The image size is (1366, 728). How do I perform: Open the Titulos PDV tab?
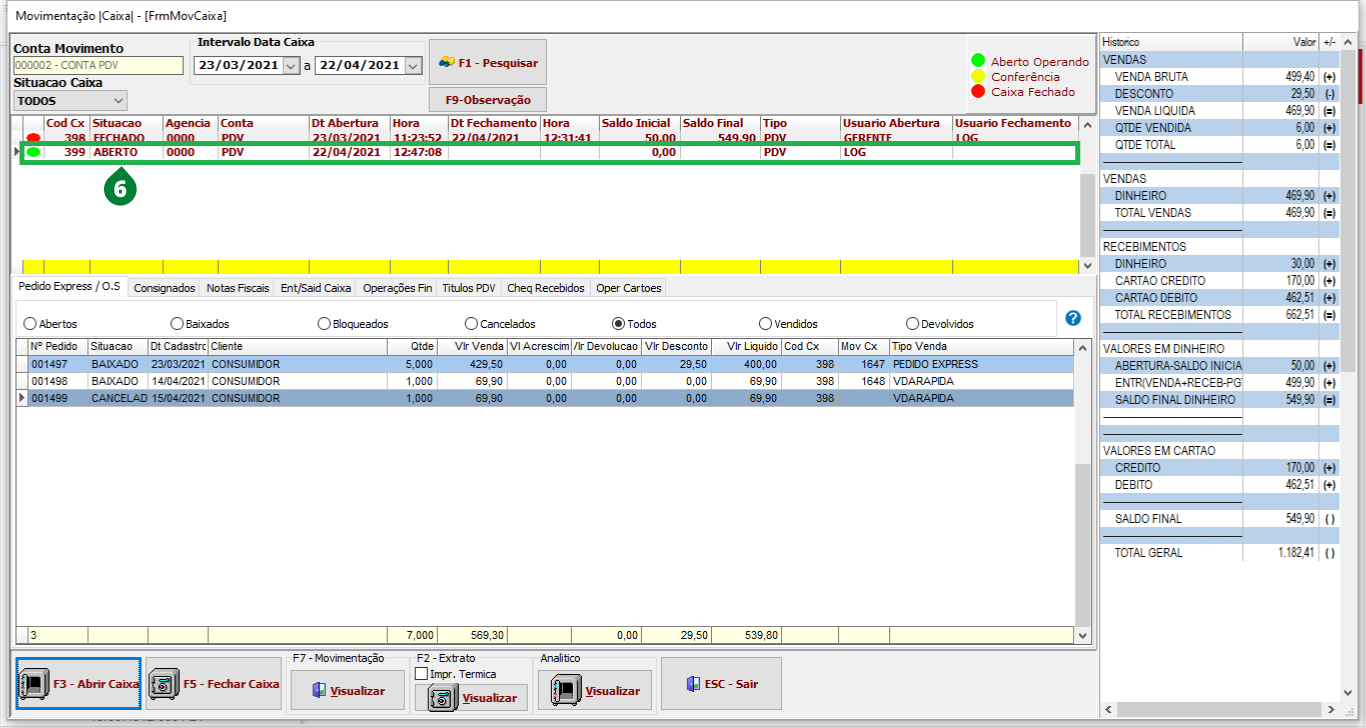470,288
